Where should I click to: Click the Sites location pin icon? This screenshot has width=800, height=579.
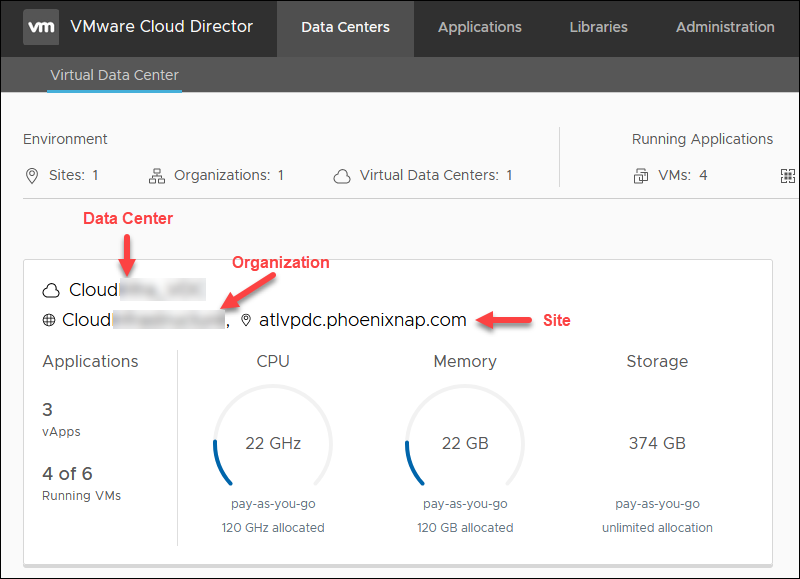point(32,176)
